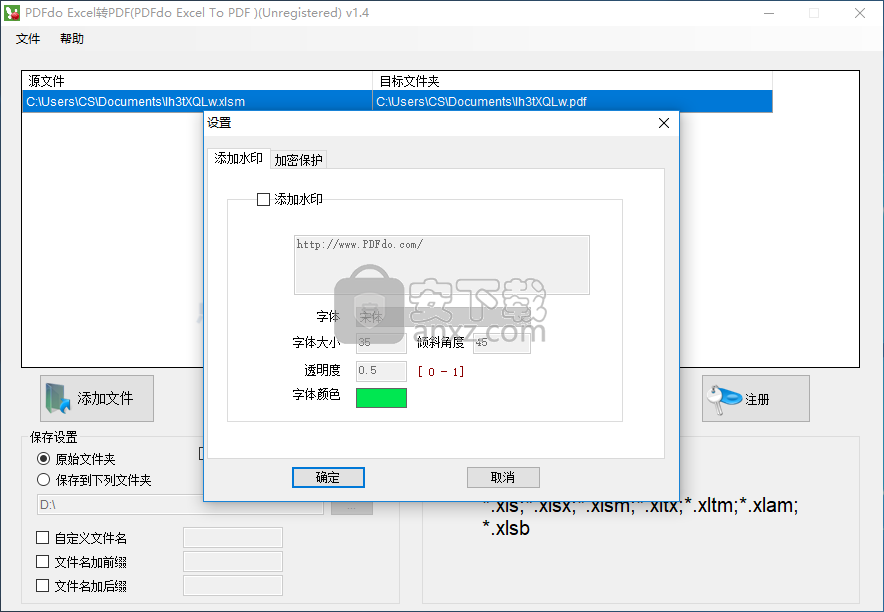This screenshot has width=884, height=612.
Task: Click the 添加文件 button label
Action: (x=105, y=398)
